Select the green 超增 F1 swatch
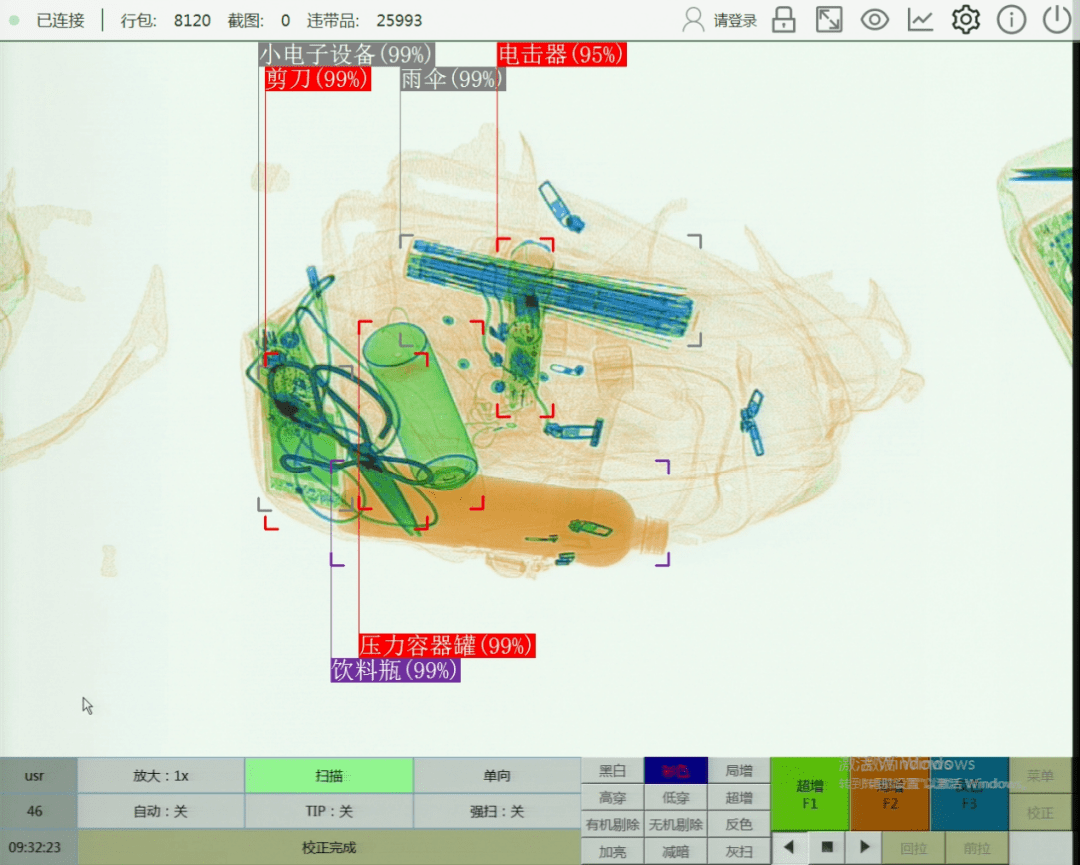1080x865 pixels. (x=809, y=793)
